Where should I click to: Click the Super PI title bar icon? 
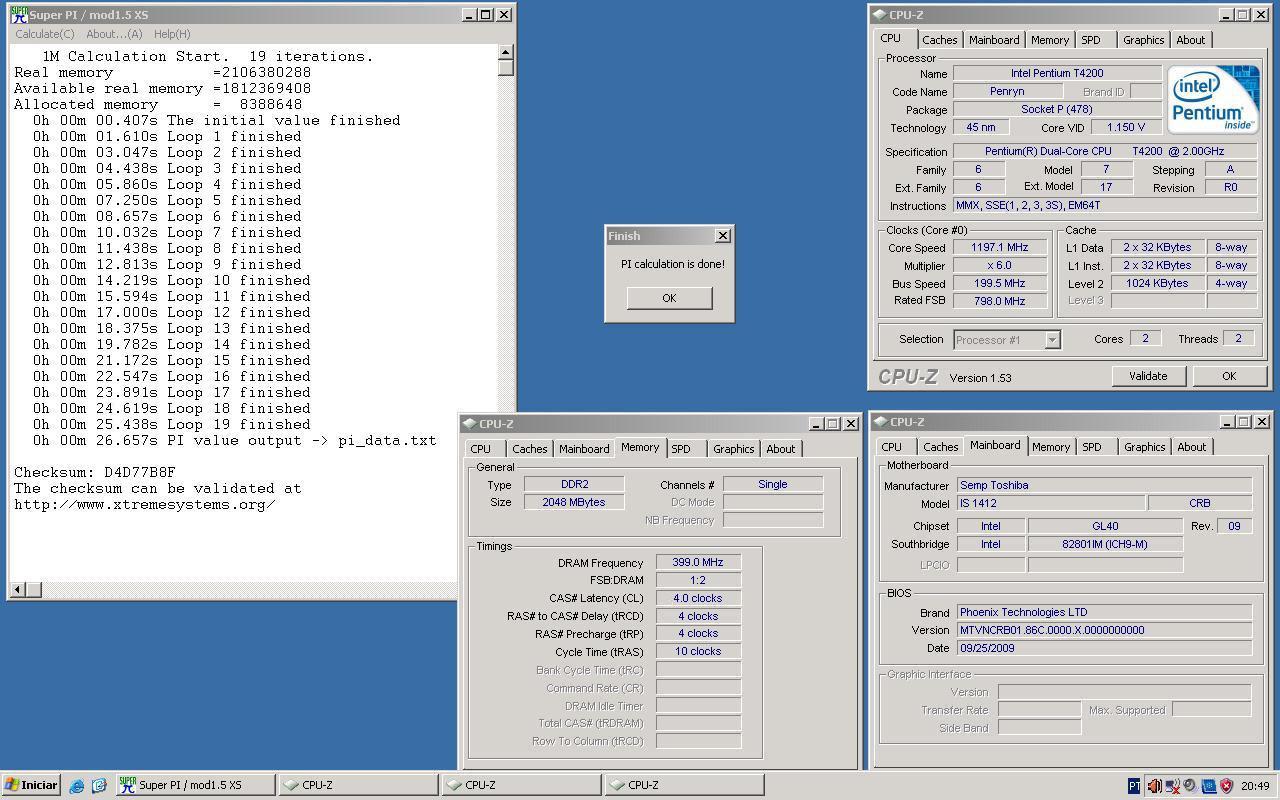19,15
